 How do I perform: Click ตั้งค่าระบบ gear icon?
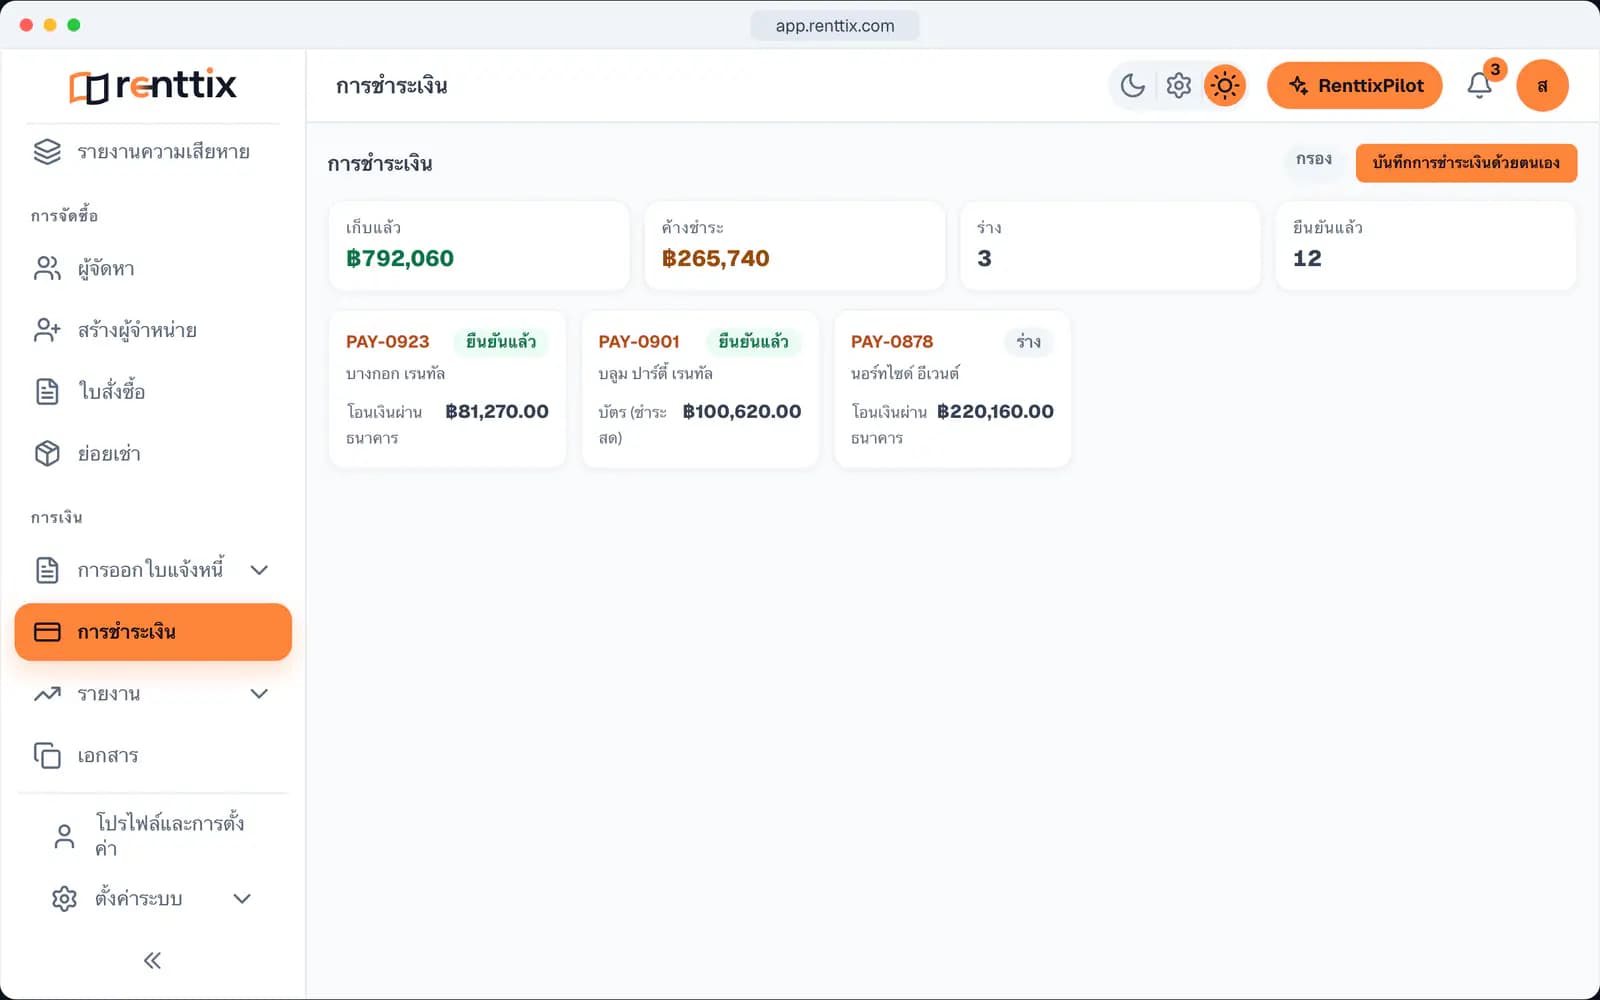[64, 899]
